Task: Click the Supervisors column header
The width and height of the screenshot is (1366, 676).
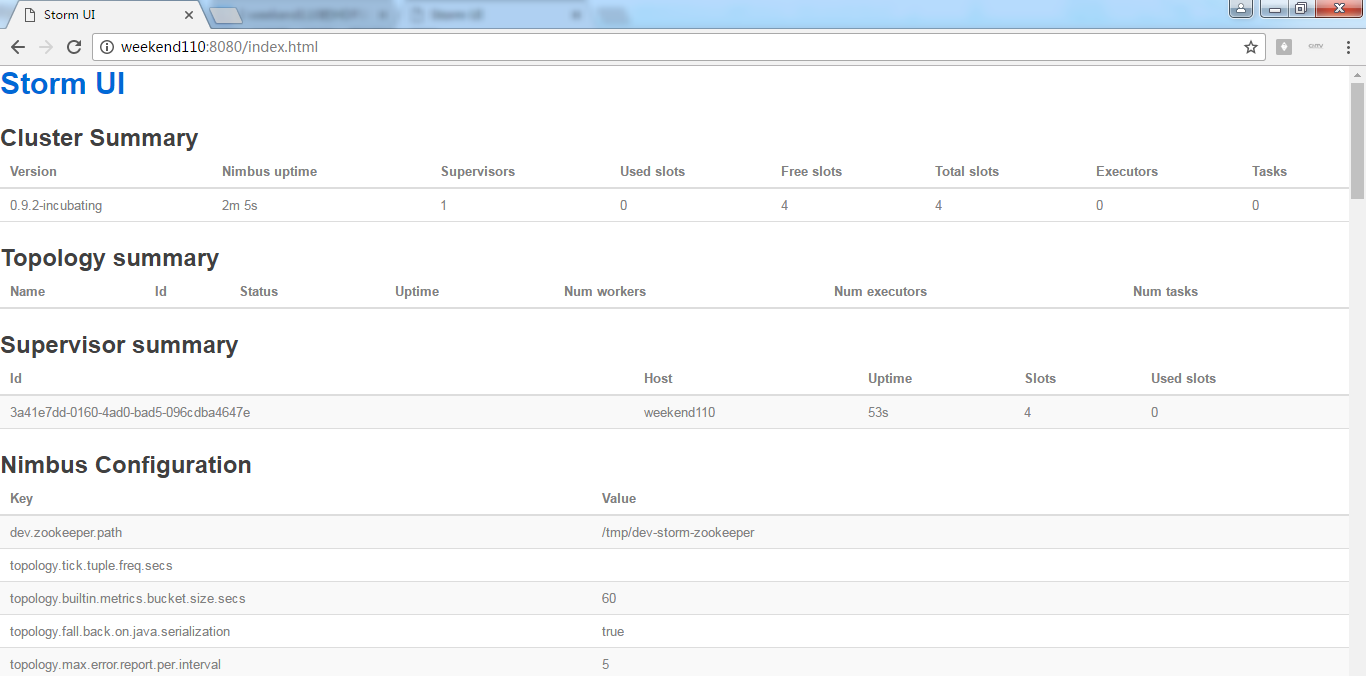Action: coord(478,172)
